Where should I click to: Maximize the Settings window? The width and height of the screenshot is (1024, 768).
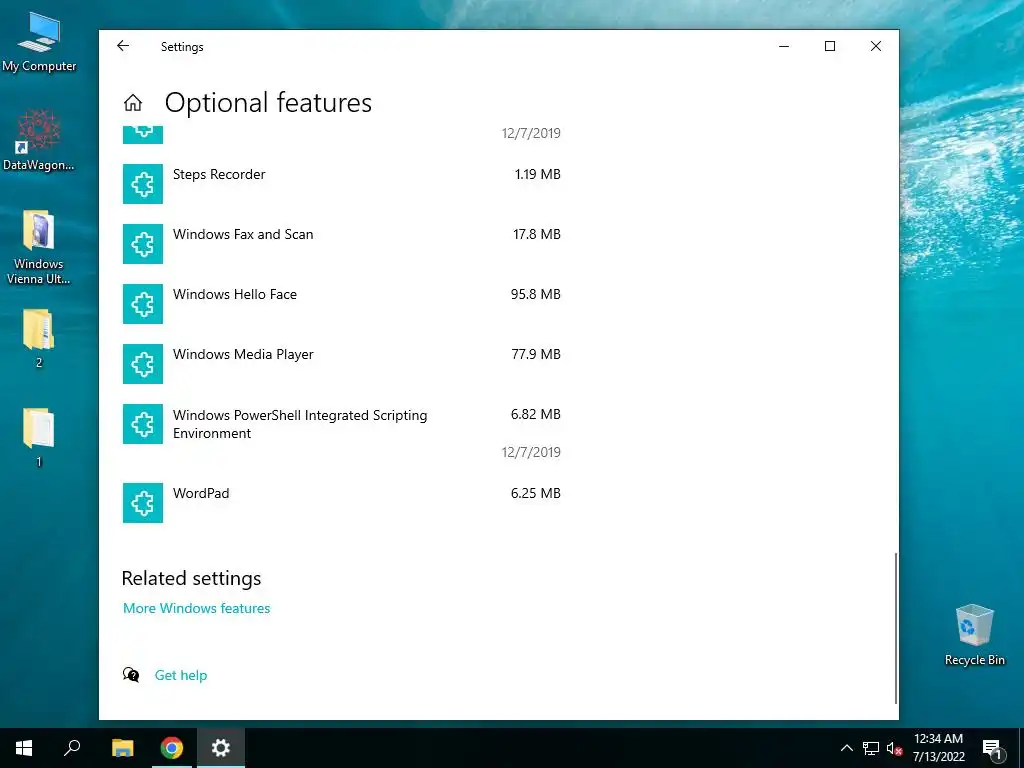pyautogui.click(x=829, y=46)
